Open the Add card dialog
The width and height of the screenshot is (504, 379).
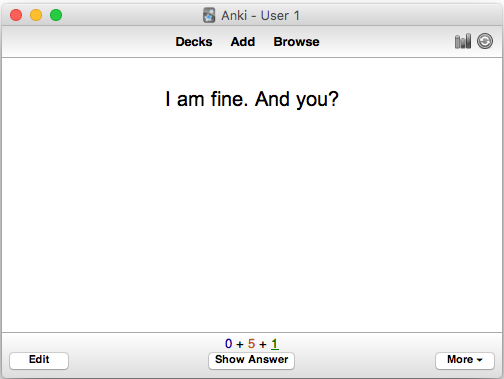tap(243, 42)
